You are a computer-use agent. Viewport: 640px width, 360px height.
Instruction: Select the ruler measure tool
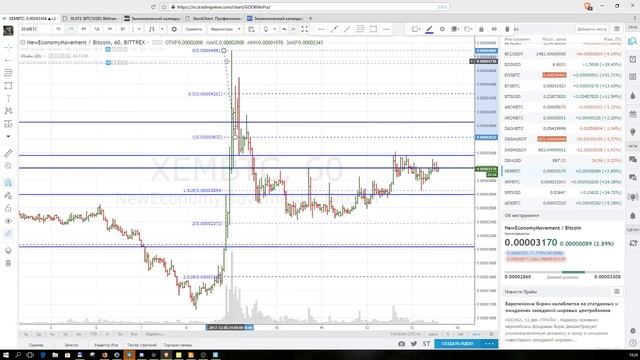point(8,153)
